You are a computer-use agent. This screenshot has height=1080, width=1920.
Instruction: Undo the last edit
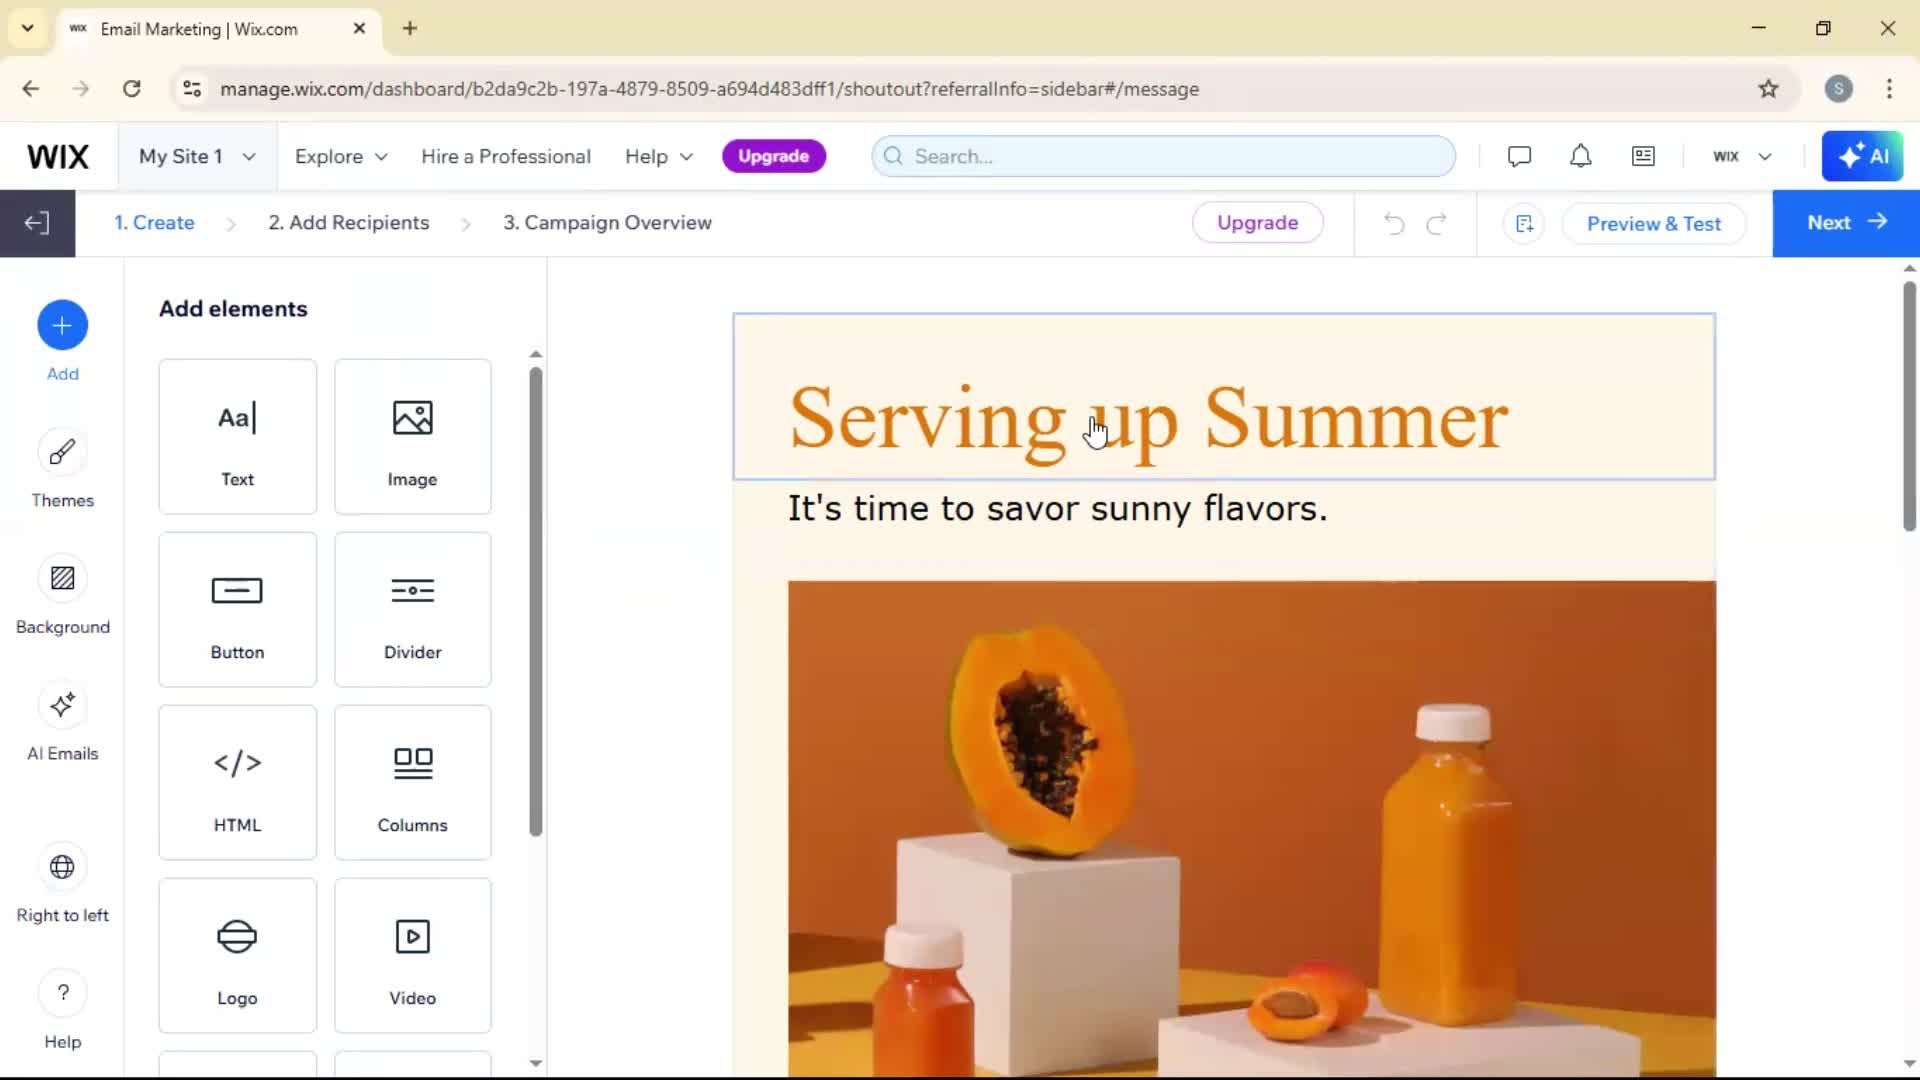click(x=1394, y=223)
